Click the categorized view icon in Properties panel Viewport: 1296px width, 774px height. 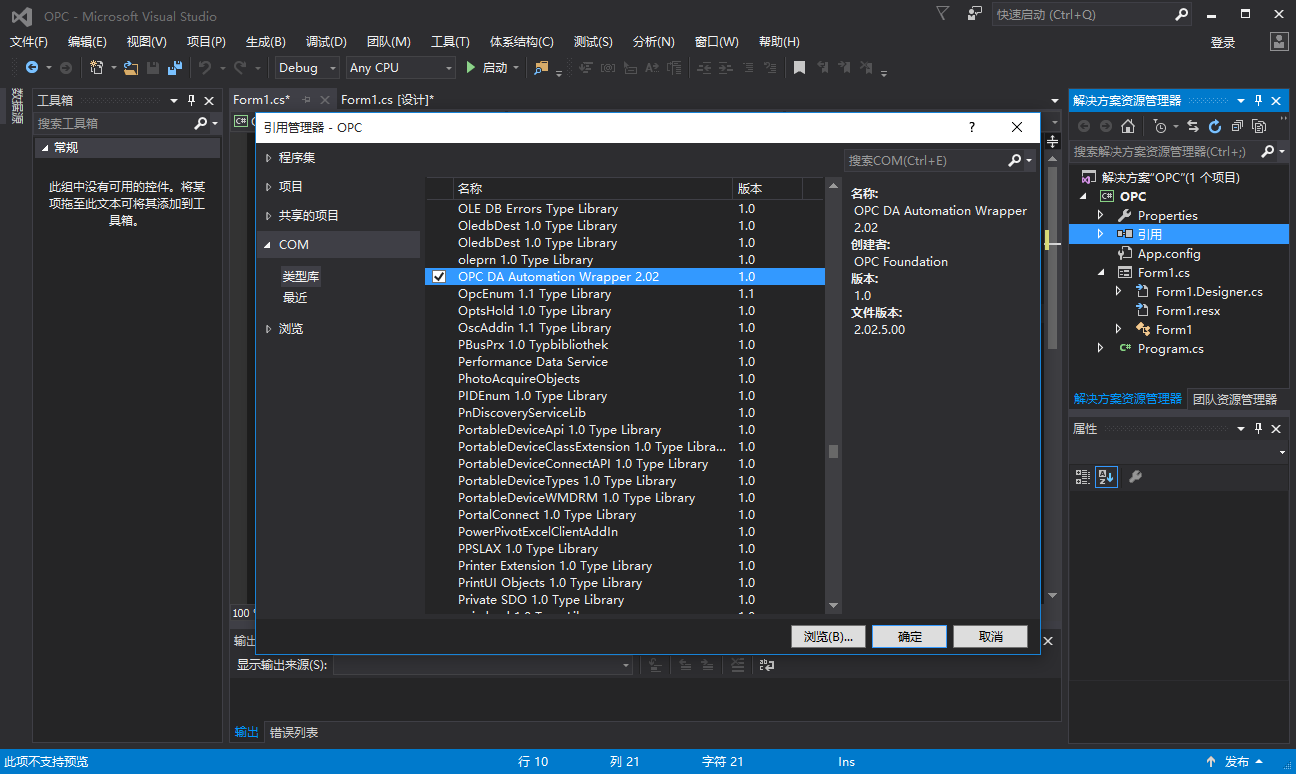[1083, 477]
